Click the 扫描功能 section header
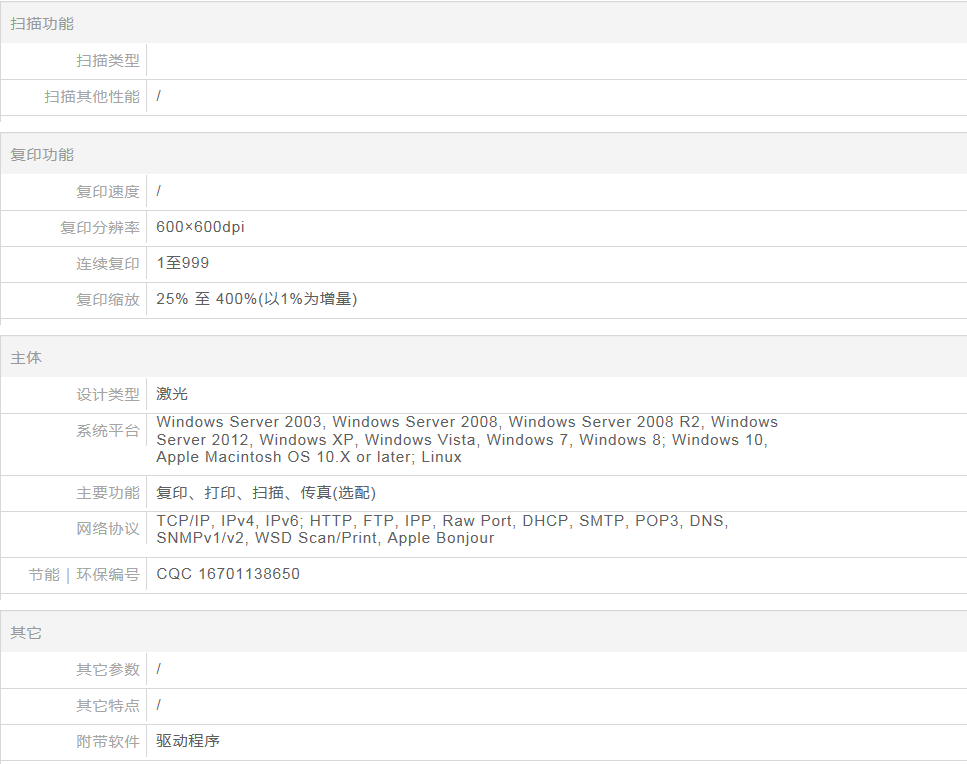Viewport: 967px width, 764px height. pos(42,23)
